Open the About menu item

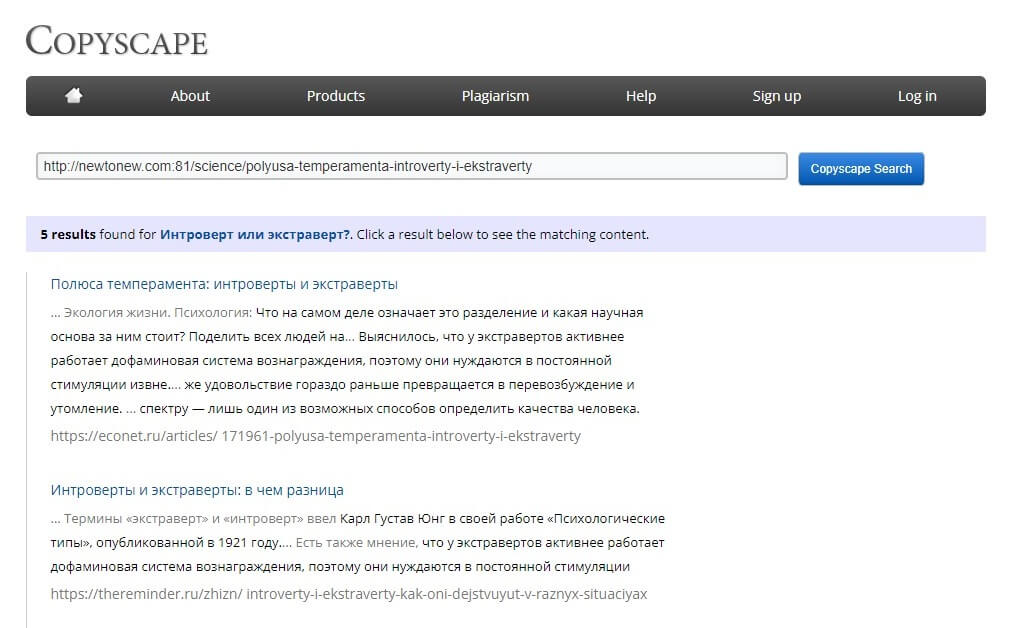pyautogui.click(x=190, y=96)
